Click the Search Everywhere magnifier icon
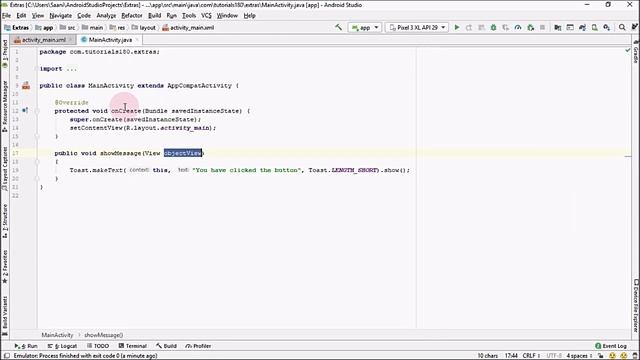The image size is (640, 360). [622, 27]
